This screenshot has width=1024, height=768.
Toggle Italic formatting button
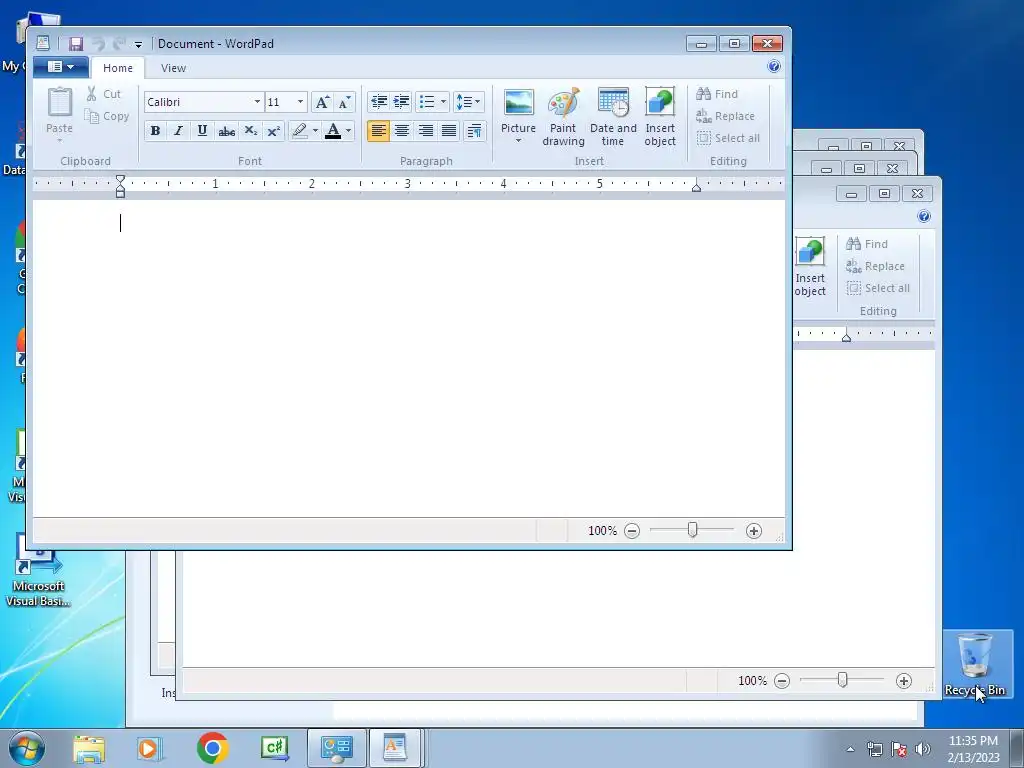[x=178, y=131]
